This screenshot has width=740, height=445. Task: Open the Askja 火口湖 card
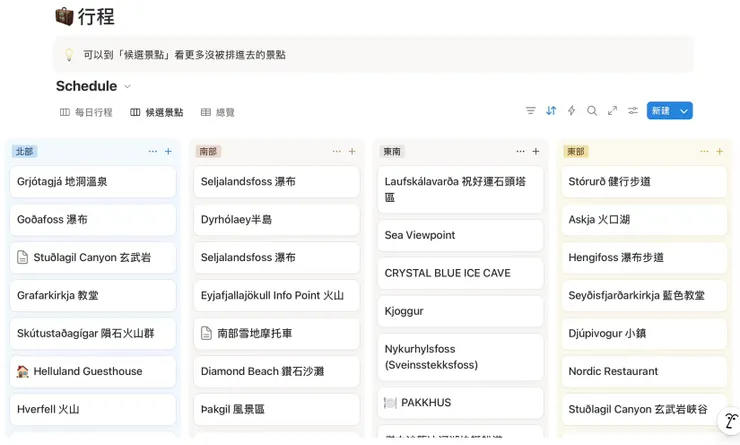tap(644, 219)
